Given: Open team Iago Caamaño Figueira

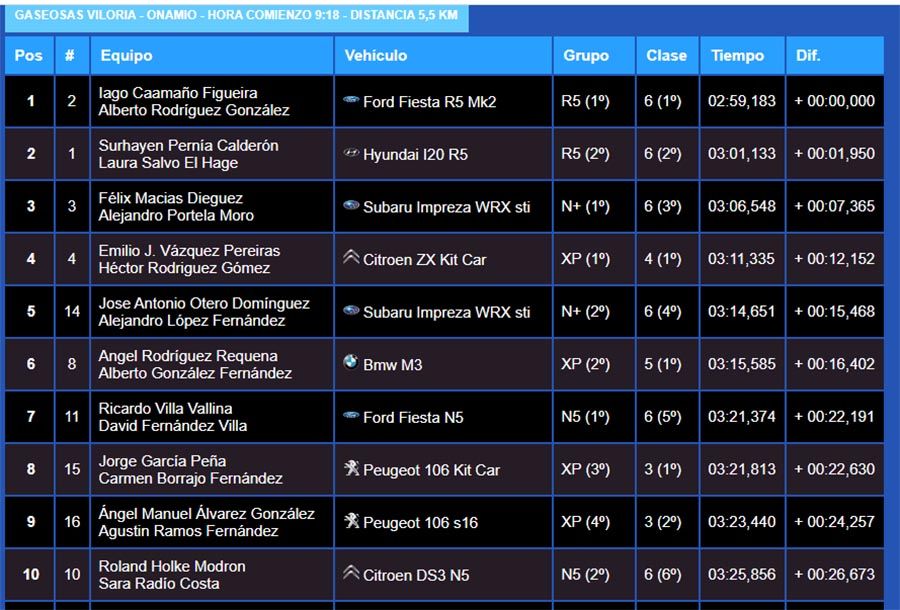Looking at the screenshot, I should pyautogui.click(x=178, y=93).
